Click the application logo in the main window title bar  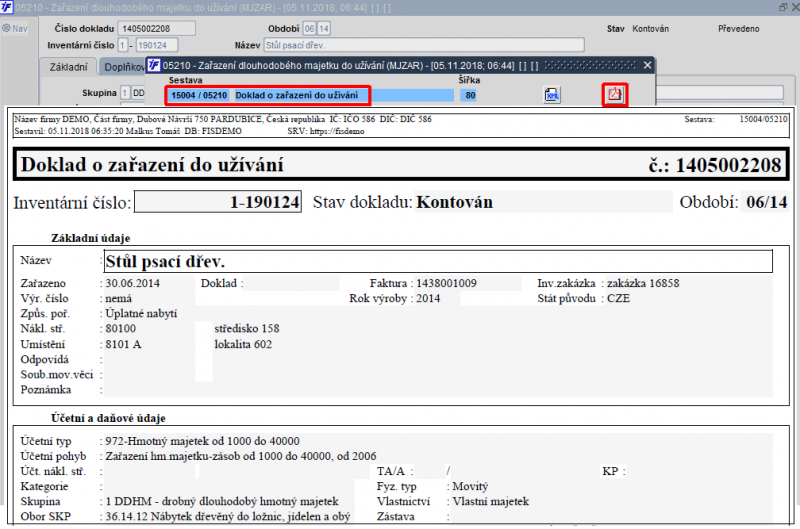[8, 7]
